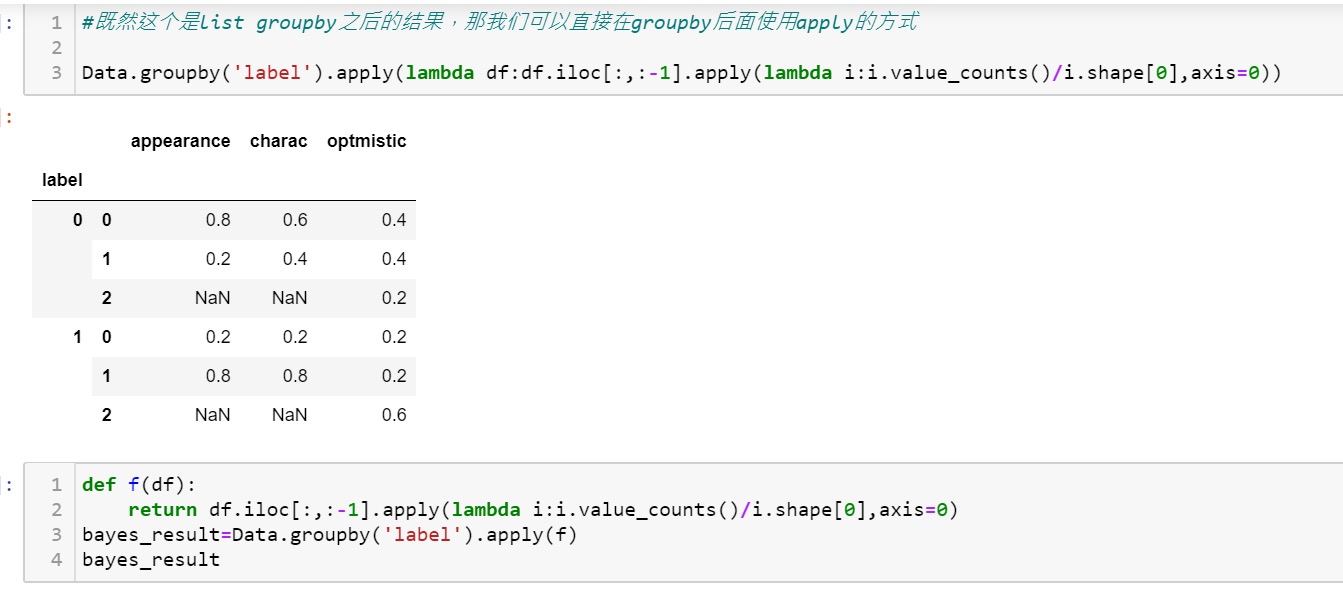Click the NaN charac value under label 1
Viewport: 1343px width, 589px height.
289,415
